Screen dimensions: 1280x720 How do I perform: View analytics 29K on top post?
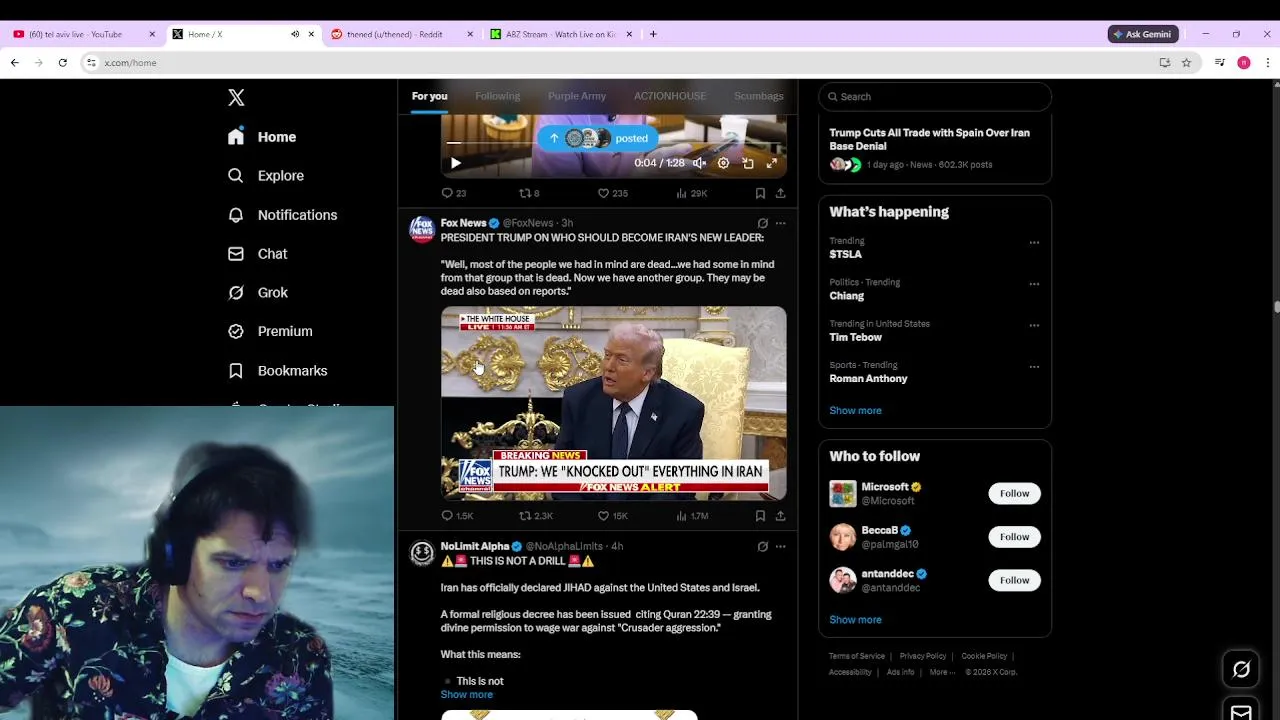(691, 193)
